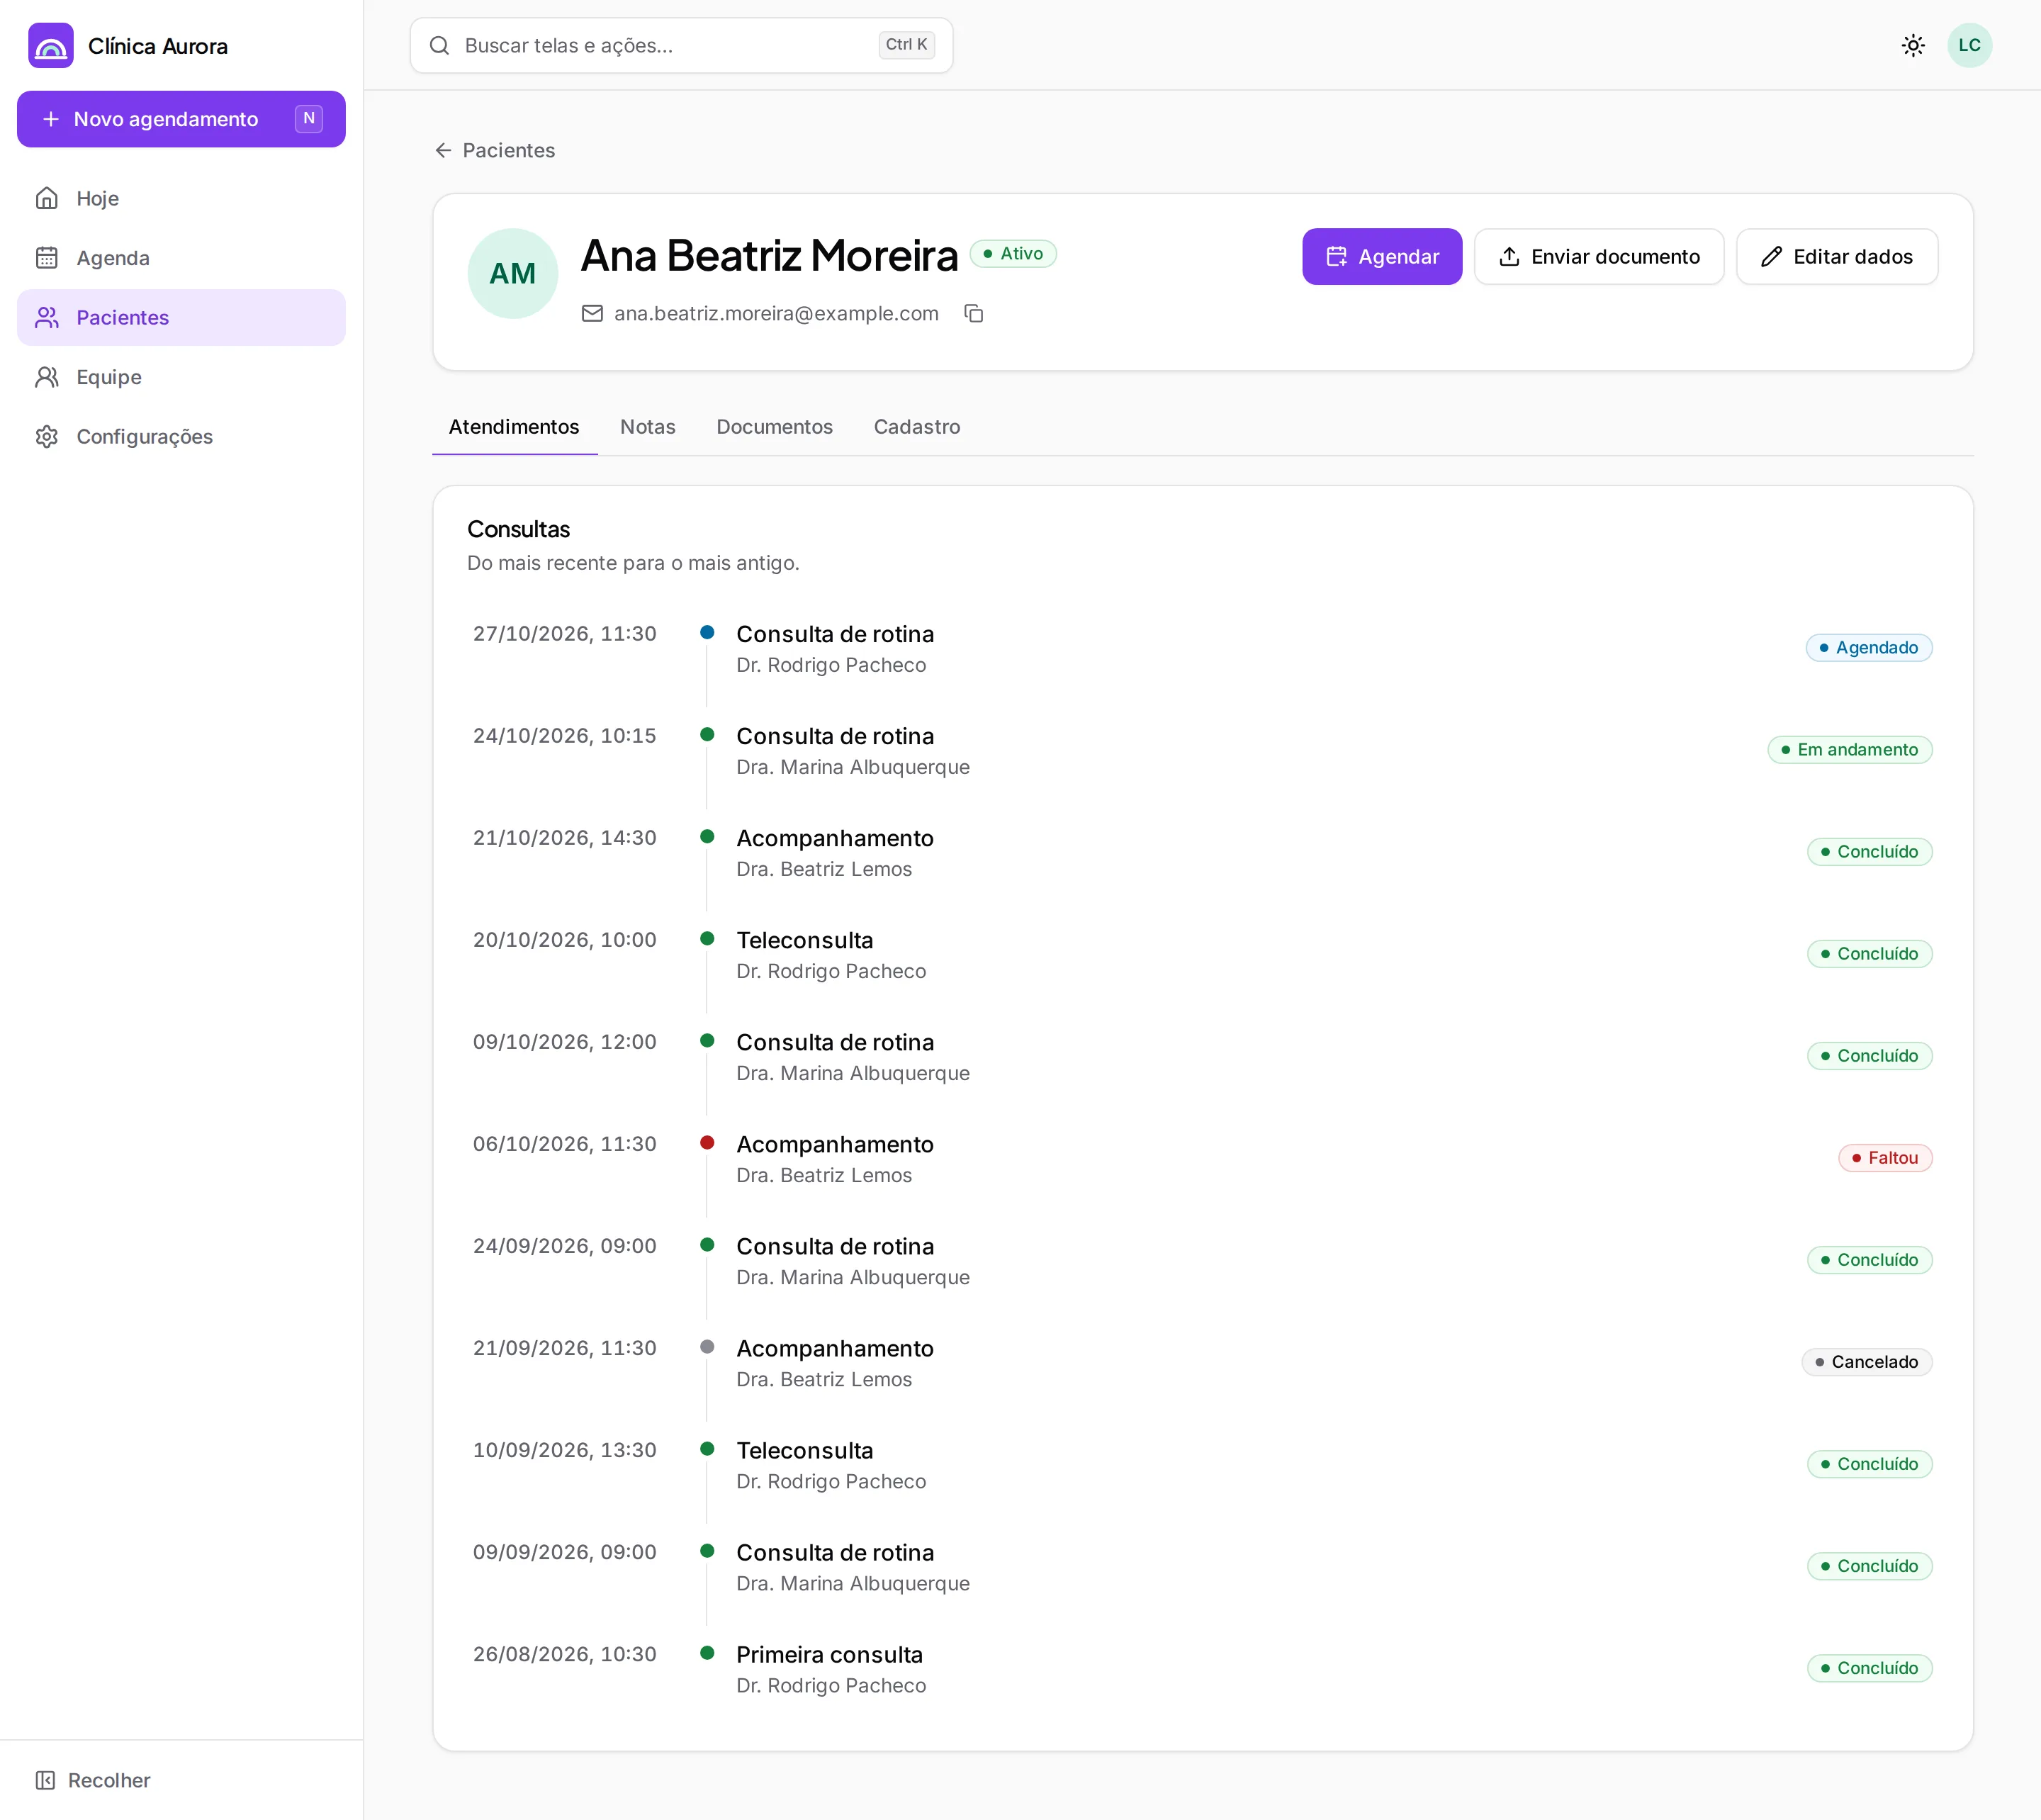The image size is (2041, 1820).
Task: Focus the Buscar telas e ações search field
Action: coord(681,45)
